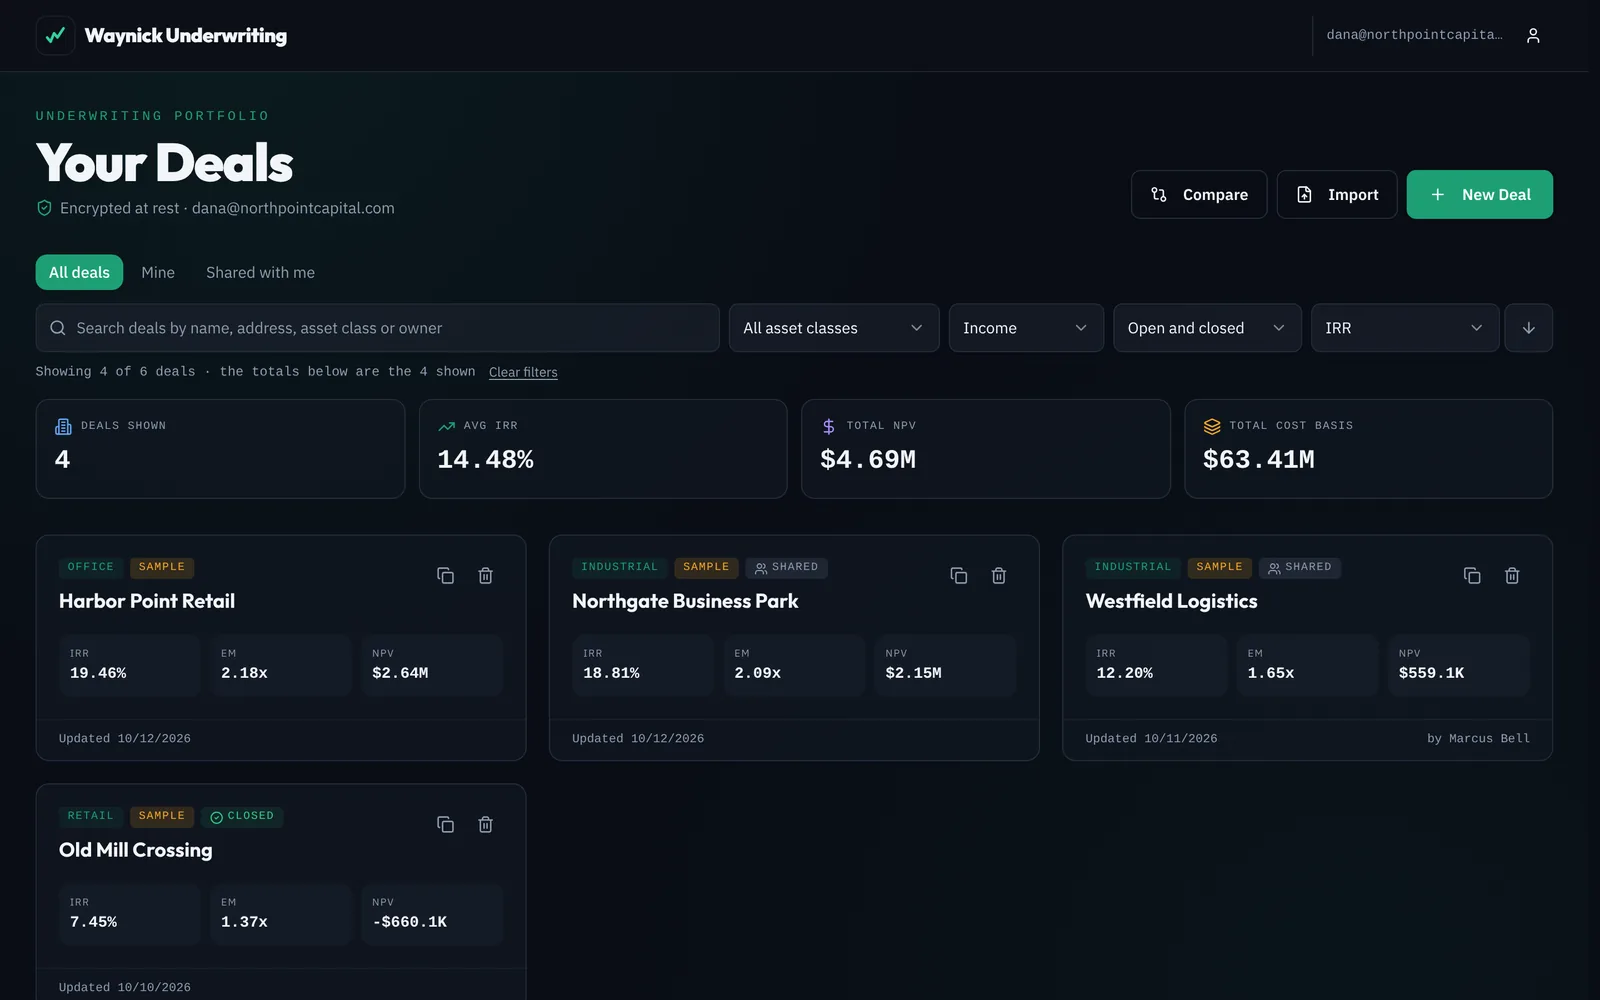Select the All deals tab
Image resolution: width=1600 pixels, height=1000 pixels.
tap(79, 272)
